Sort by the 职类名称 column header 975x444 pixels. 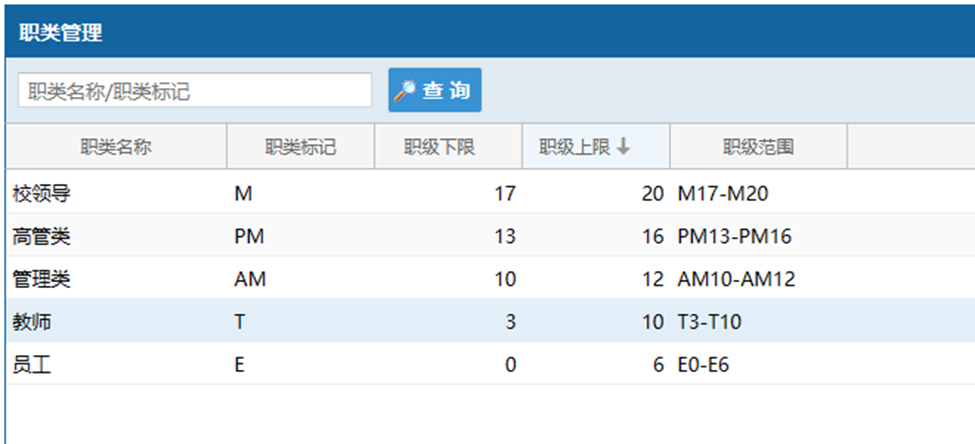116,147
